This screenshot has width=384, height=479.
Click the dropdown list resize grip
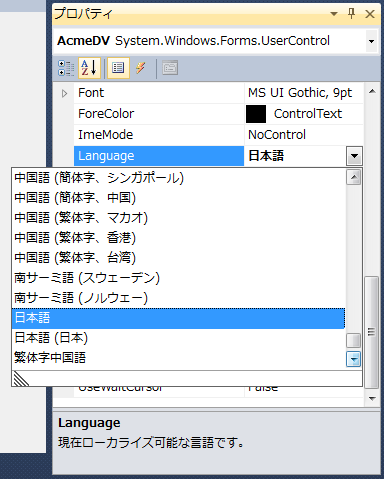click(21, 379)
